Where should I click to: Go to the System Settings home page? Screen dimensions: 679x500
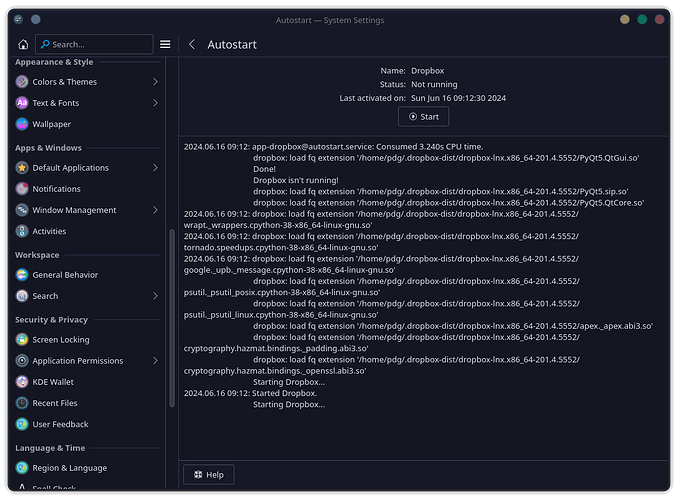(x=23, y=45)
